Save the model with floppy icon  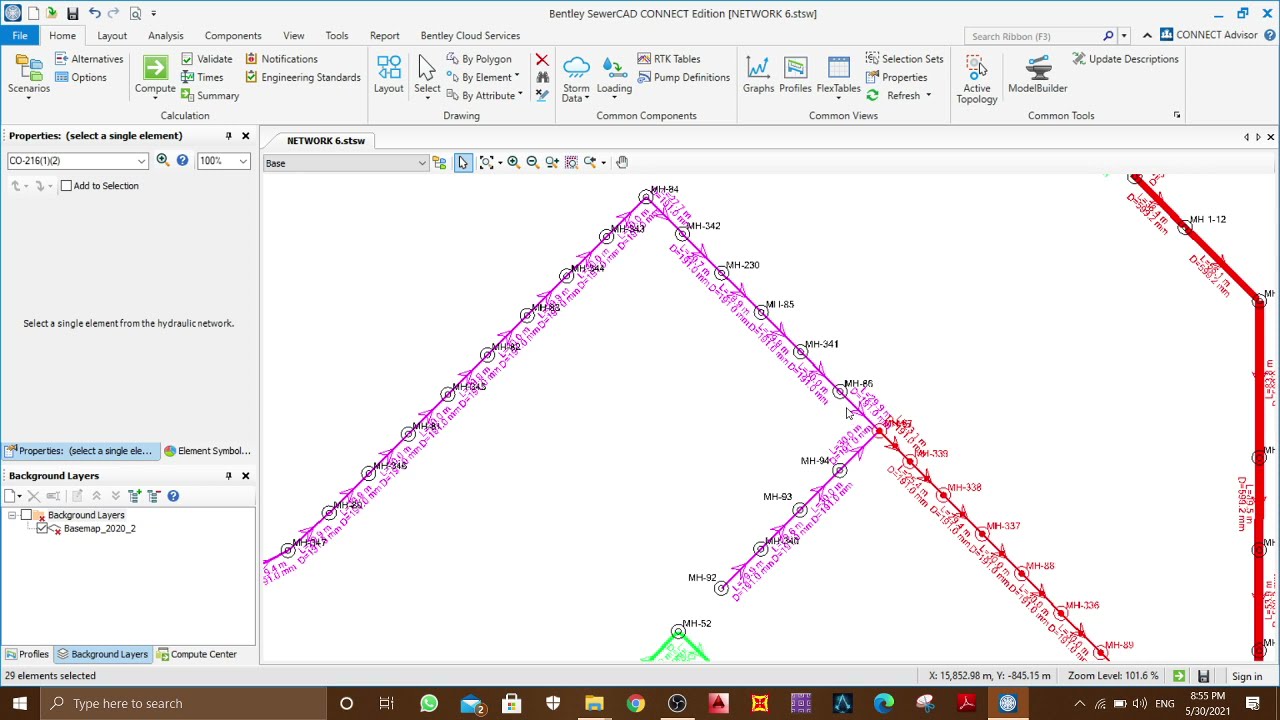(x=72, y=14)
